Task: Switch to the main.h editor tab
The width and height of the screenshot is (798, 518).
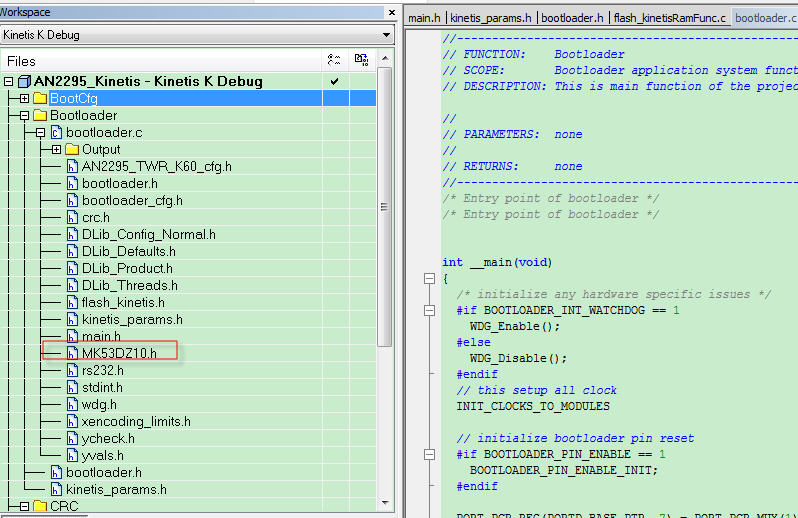Action: 424,18
